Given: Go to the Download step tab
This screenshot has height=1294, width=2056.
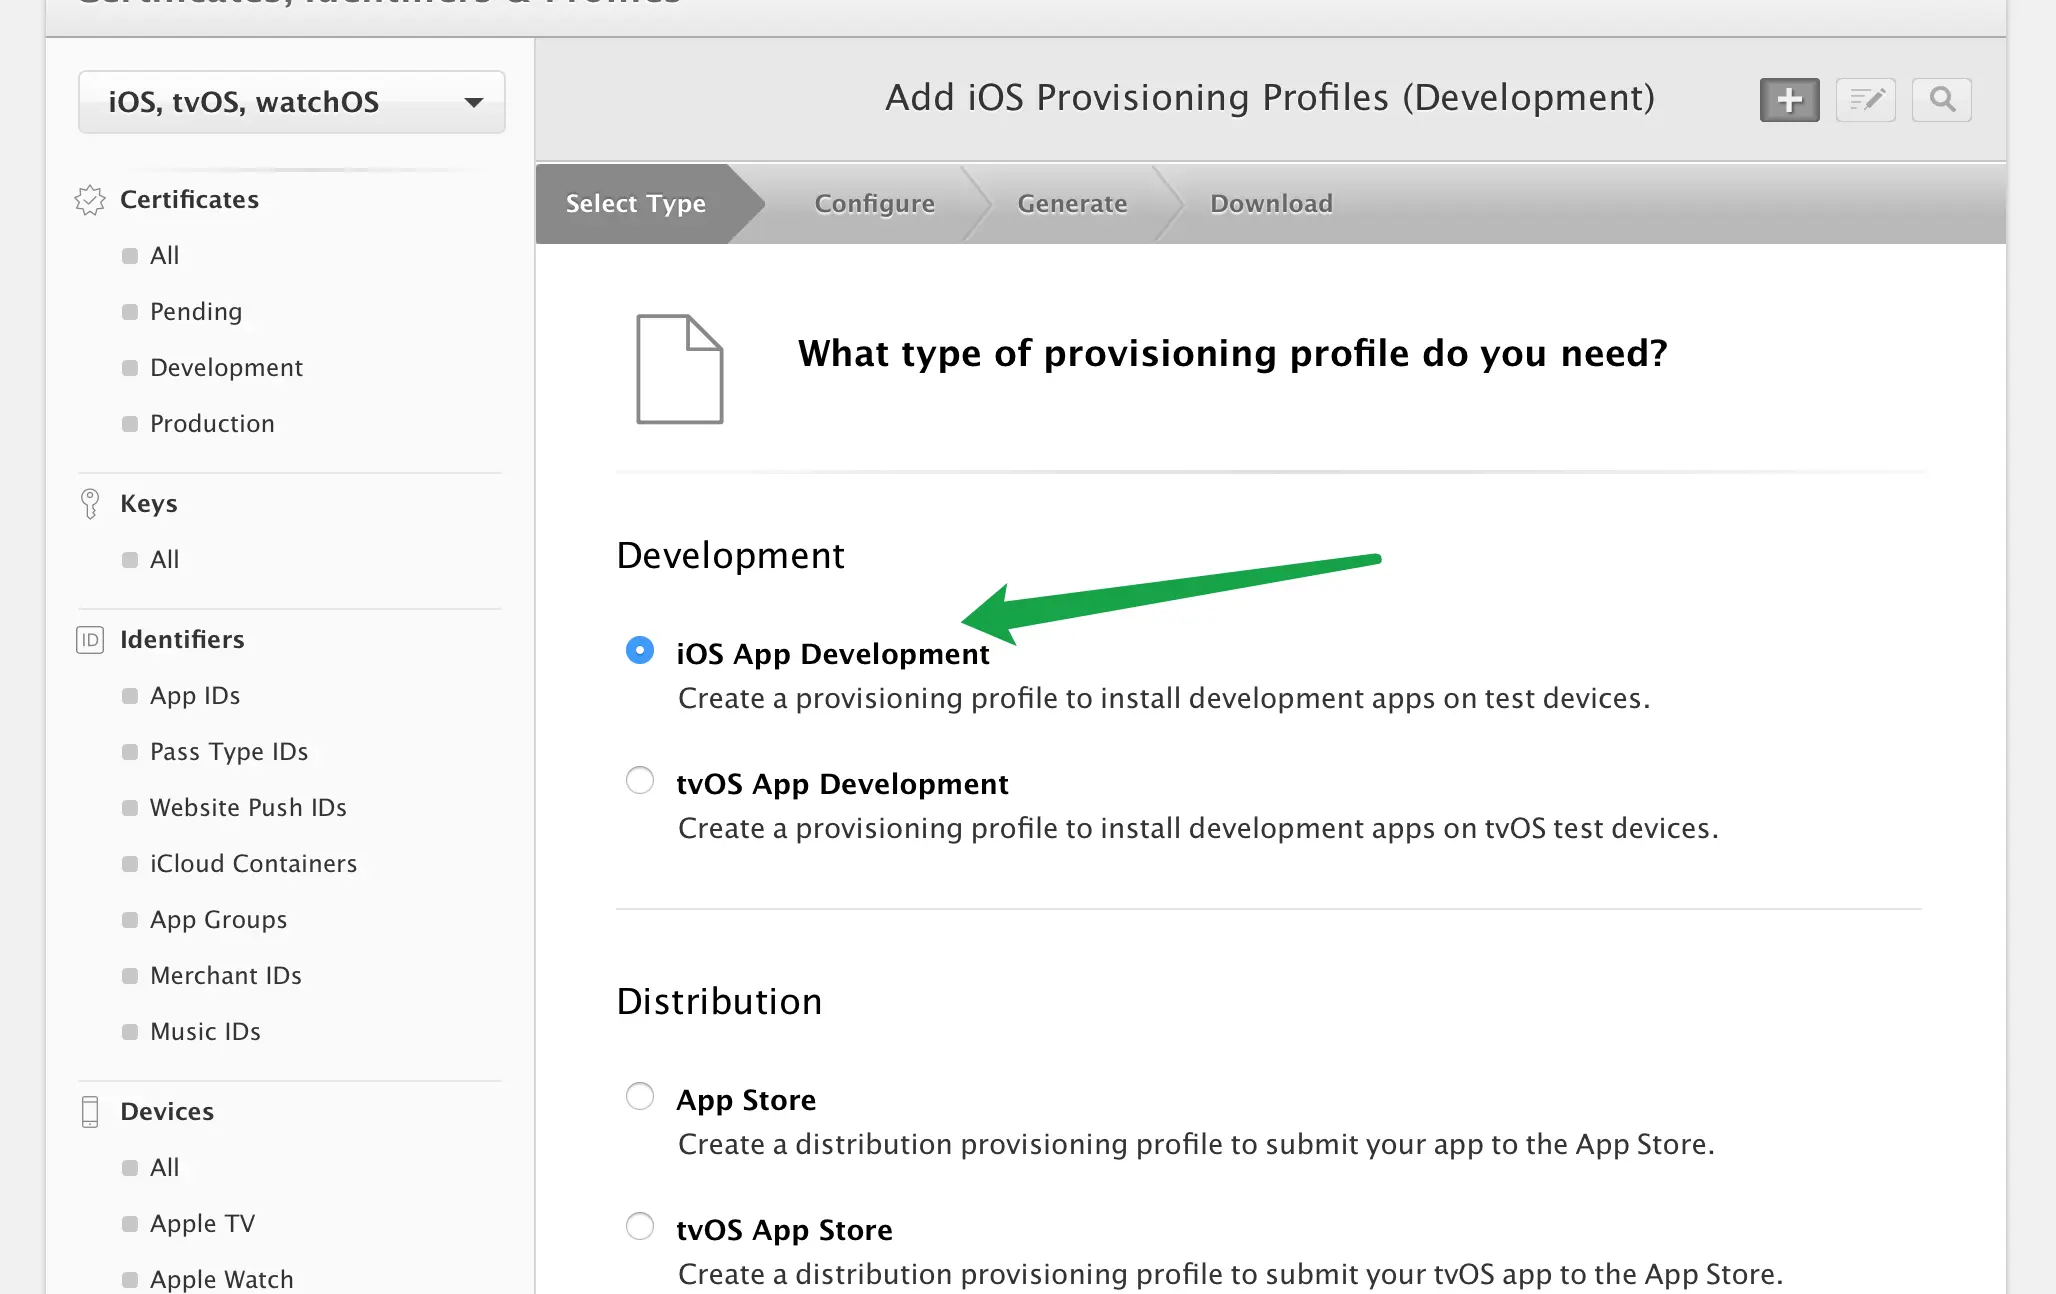Looking at the screenshot, I should tap(1271, 204).
